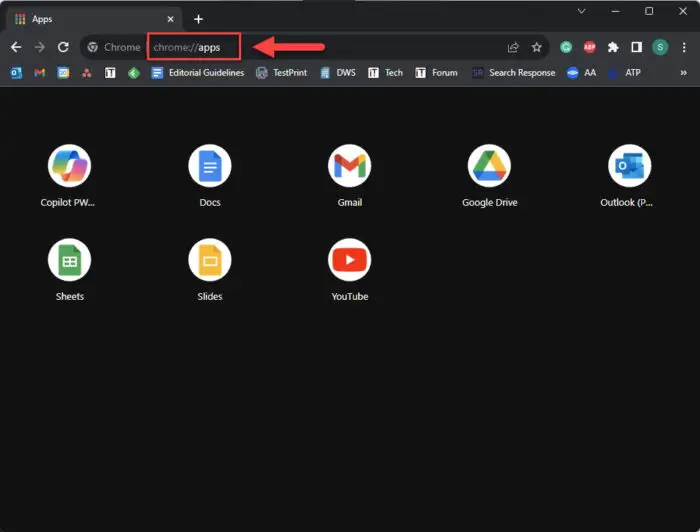The height and width of the screenshot is (532, 700).
Task: Open a new tab
Action: [199, 19]
